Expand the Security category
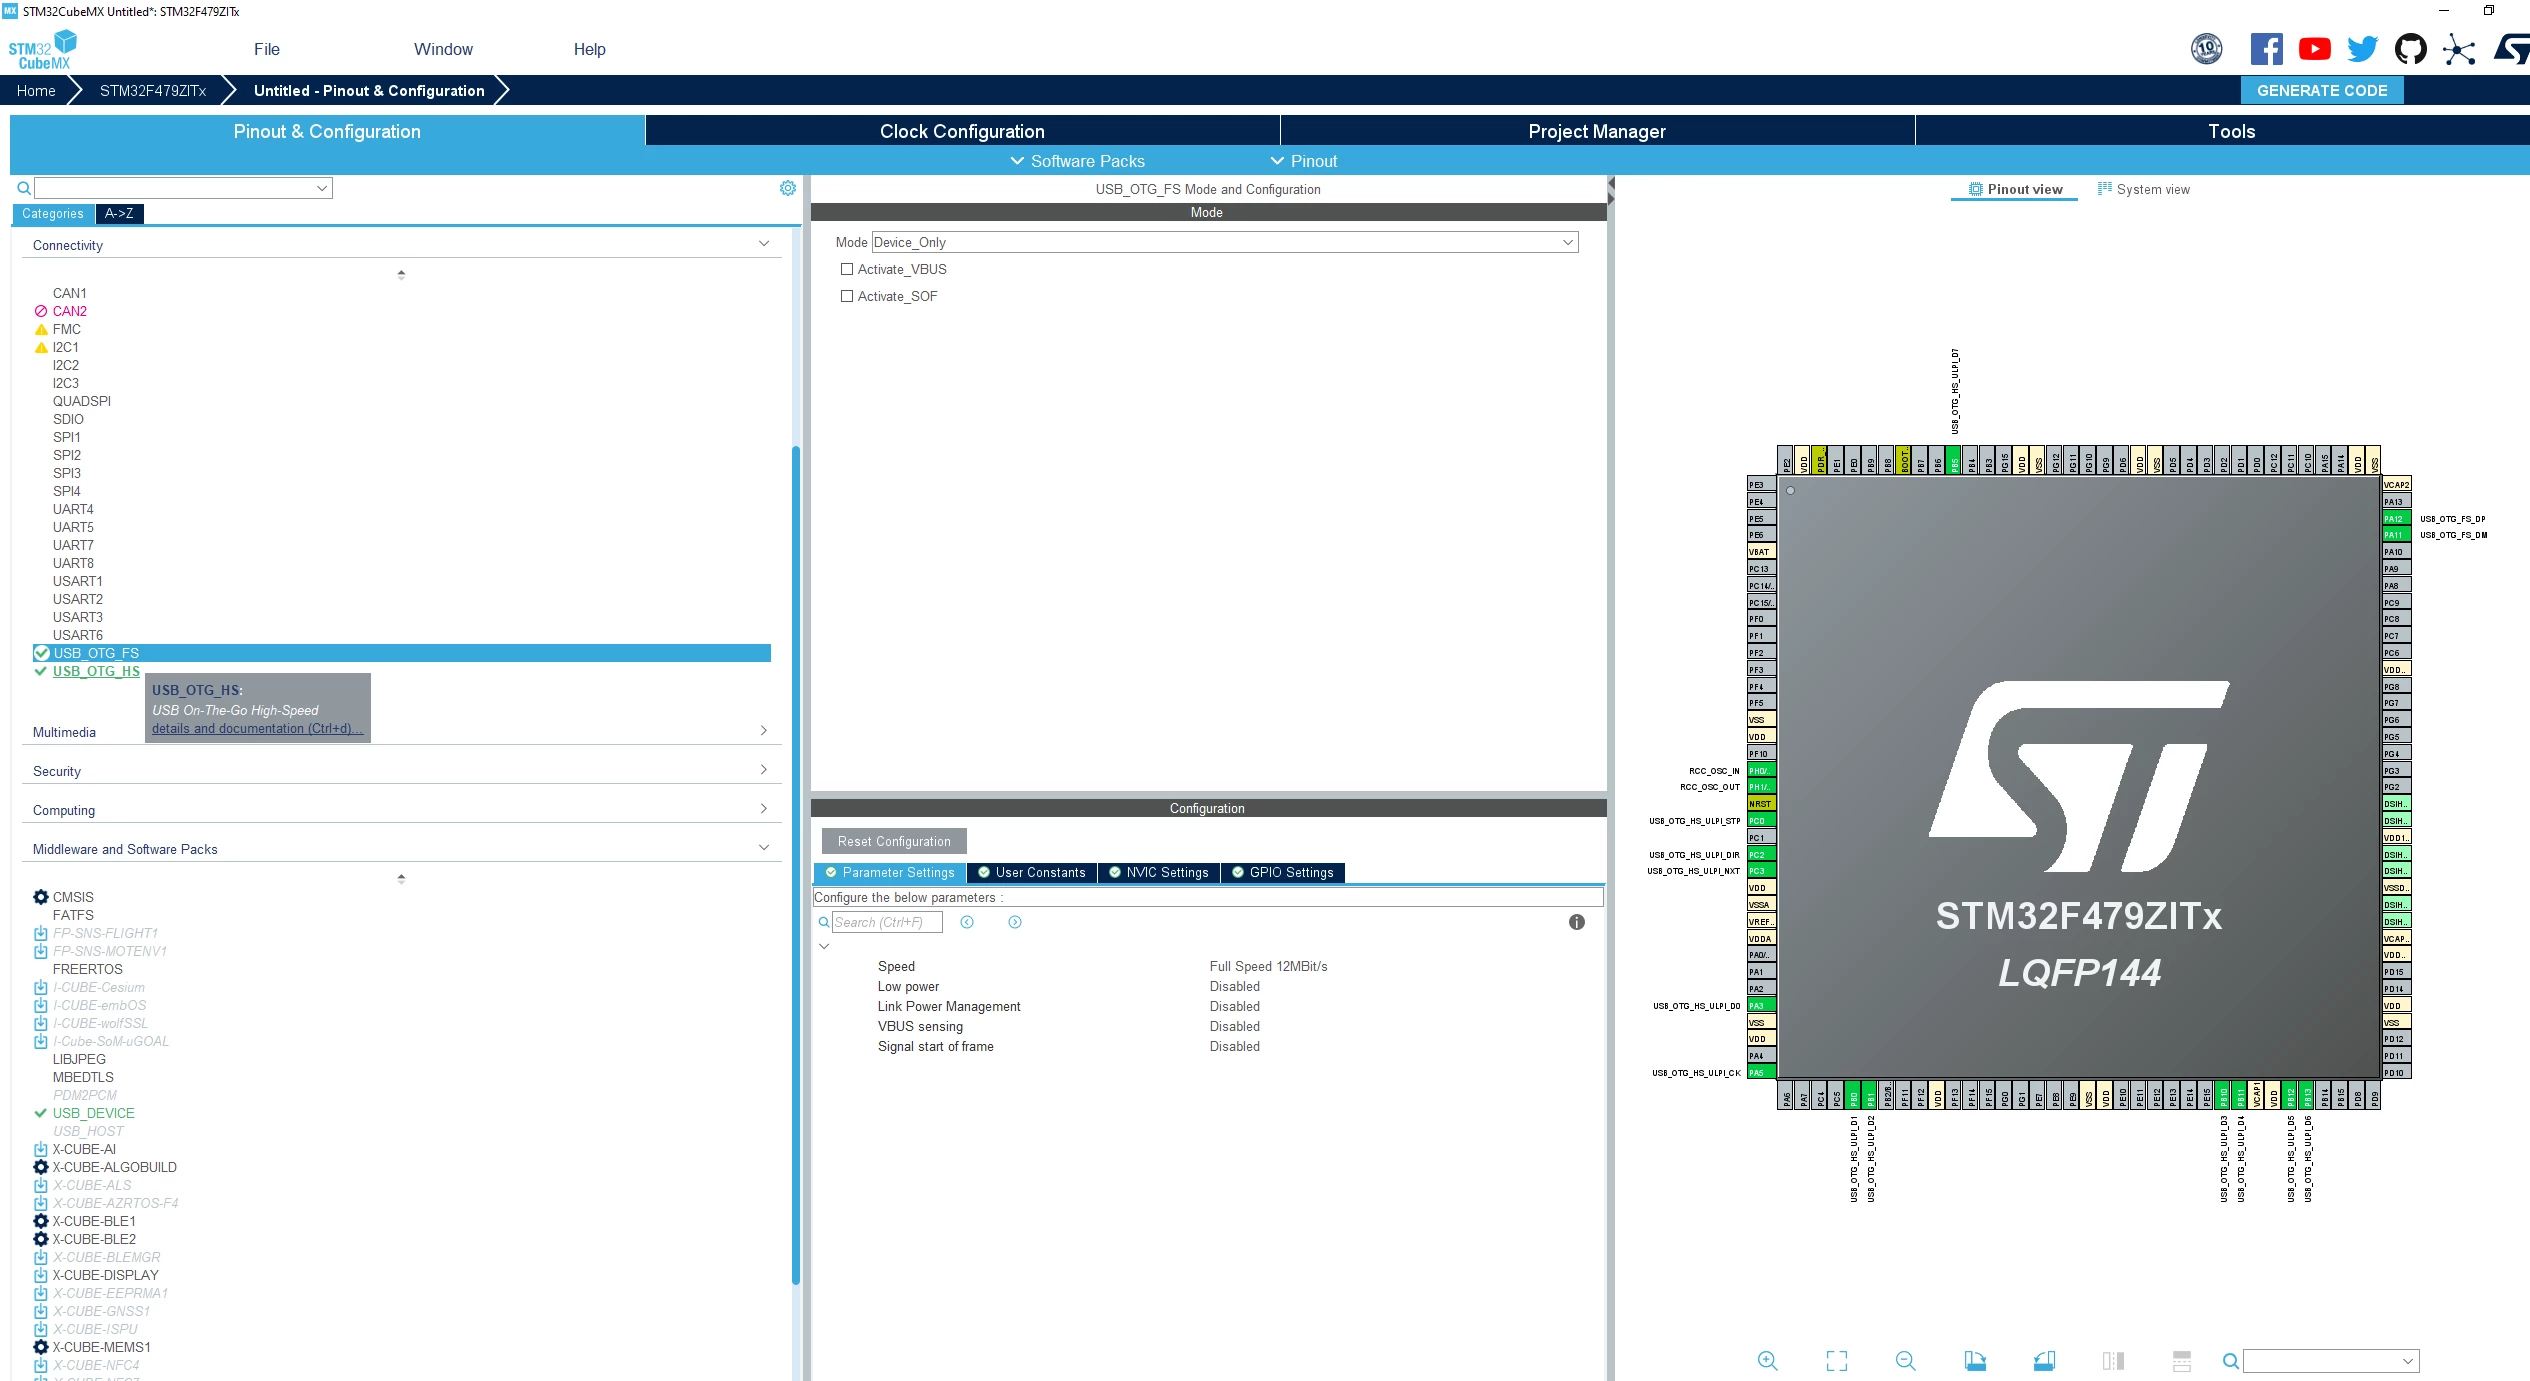The height and width of the screenshot is (1381, 2530). 400,771
